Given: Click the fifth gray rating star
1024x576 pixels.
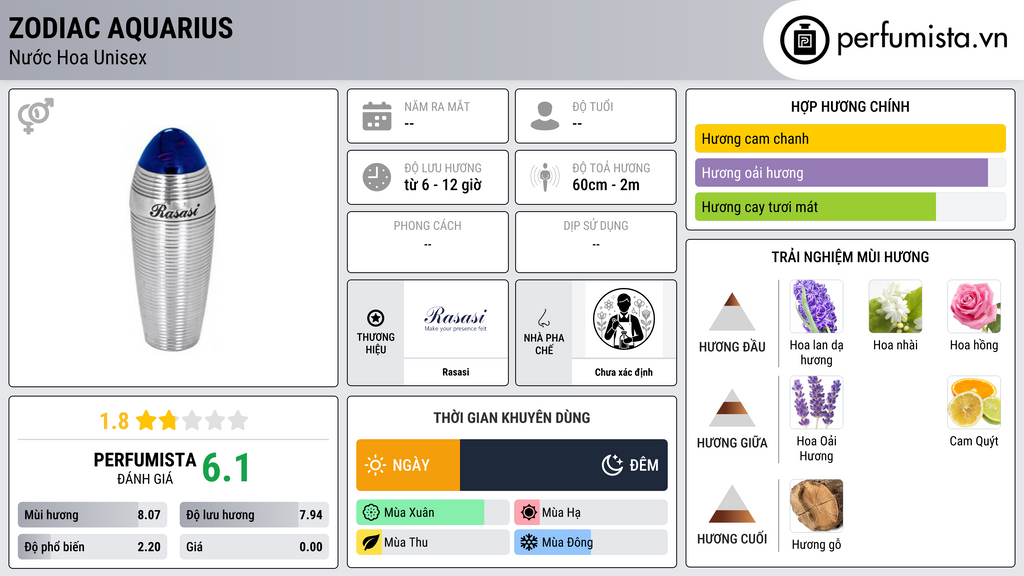Looking at the screenshot, I should (238, 420).
